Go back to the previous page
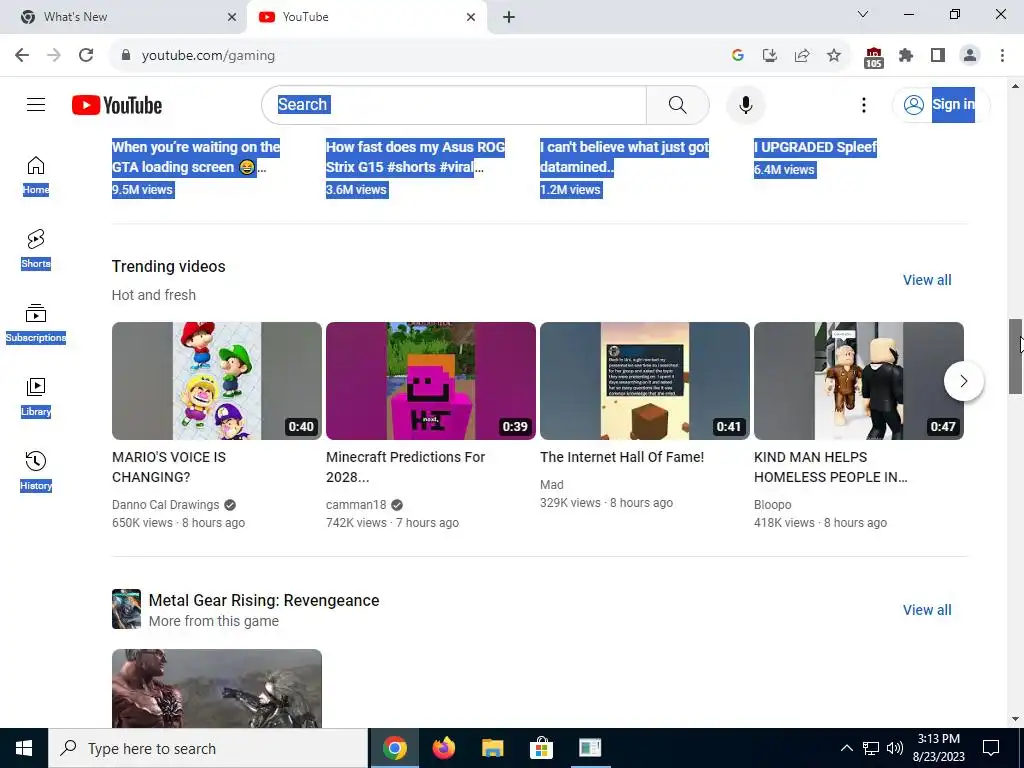The width and height of the screenshot is (1024, 768). 22,56
